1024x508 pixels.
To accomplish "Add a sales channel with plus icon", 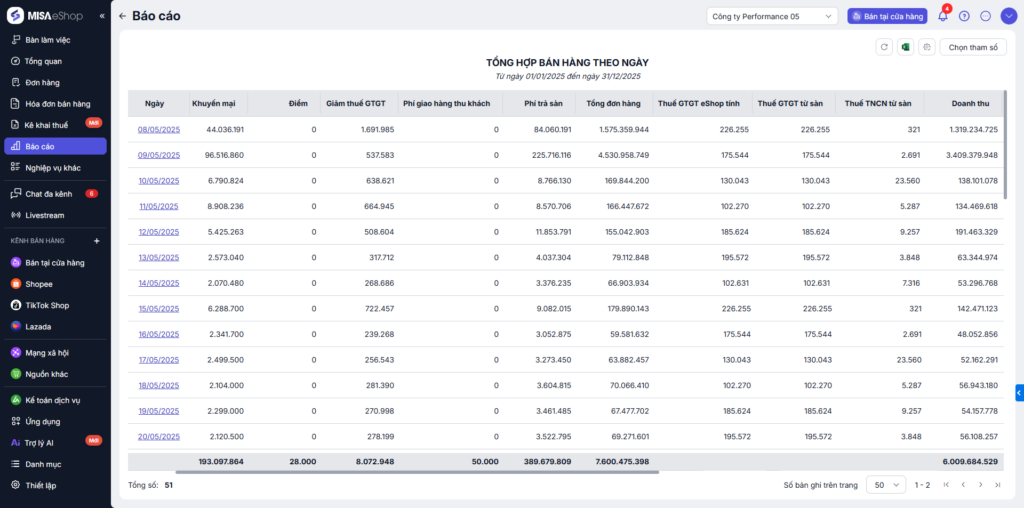I will pos(97,241).
